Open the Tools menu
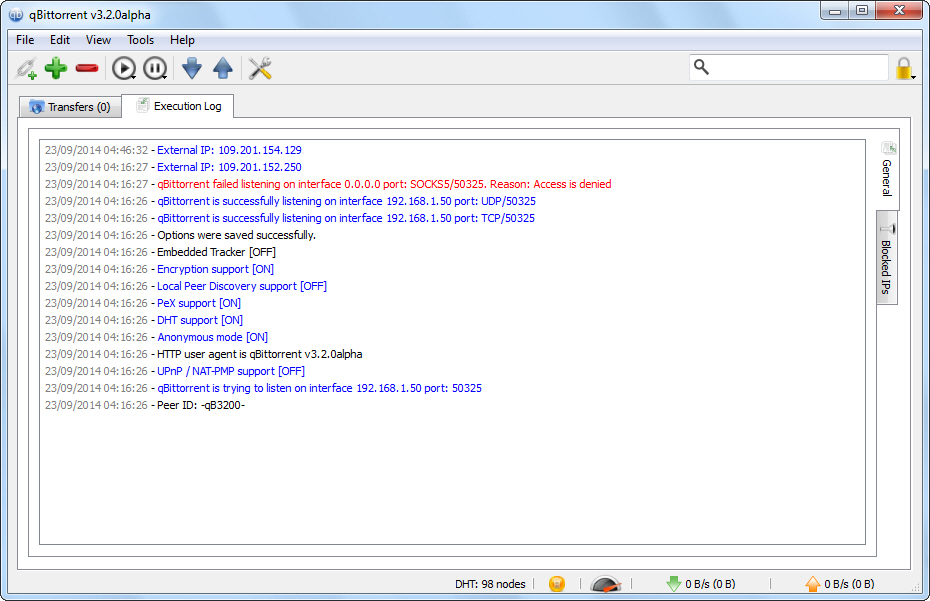The width and height of the screenshot is (930, 601). pos(141,40)
